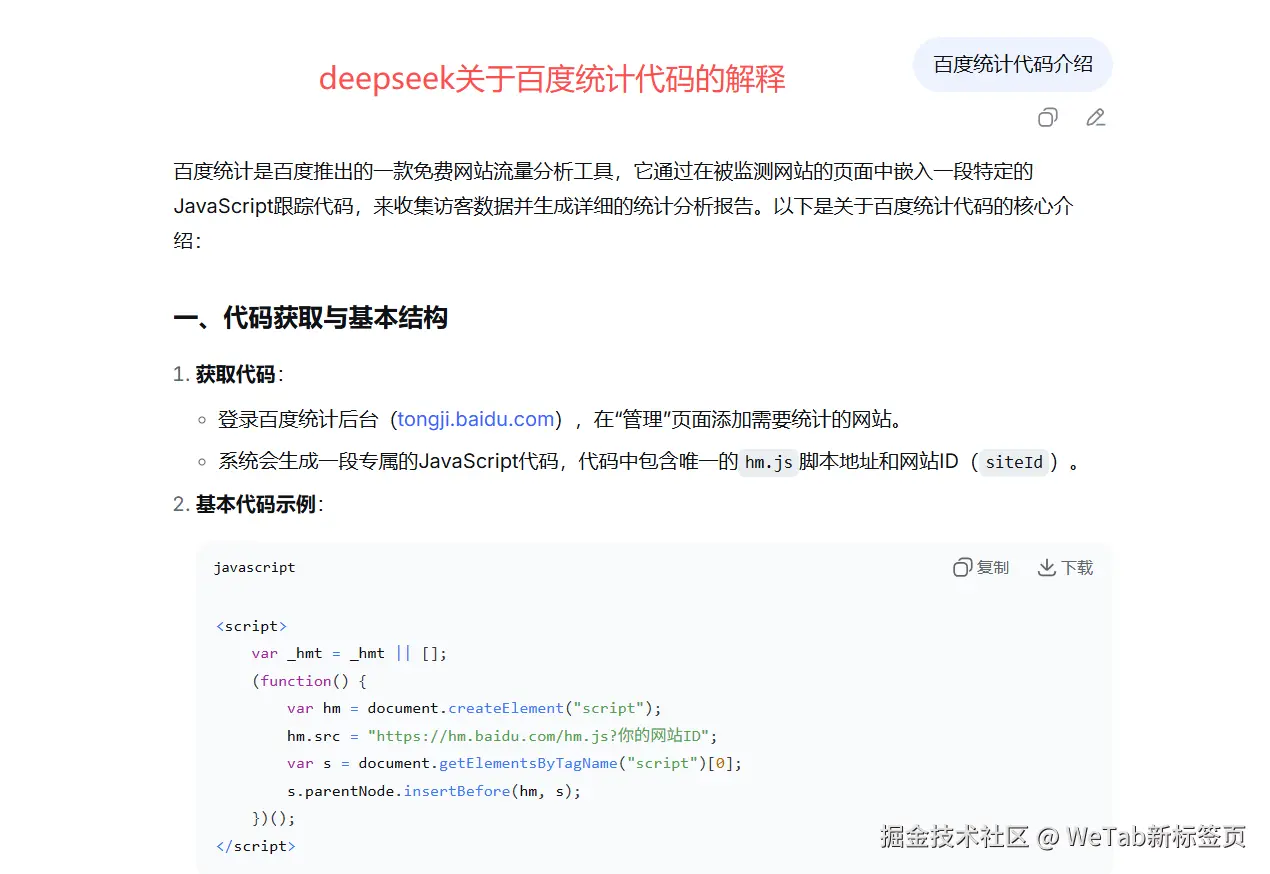
Task: Click the inline code chip hm.js
Action: point(768,462)
